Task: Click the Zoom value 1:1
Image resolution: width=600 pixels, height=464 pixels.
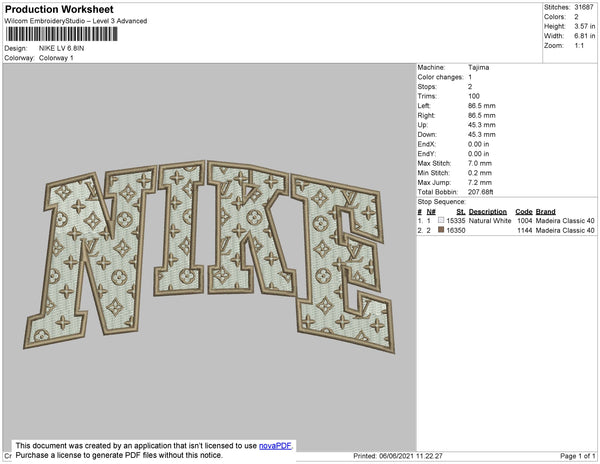Action: point(579,46)
